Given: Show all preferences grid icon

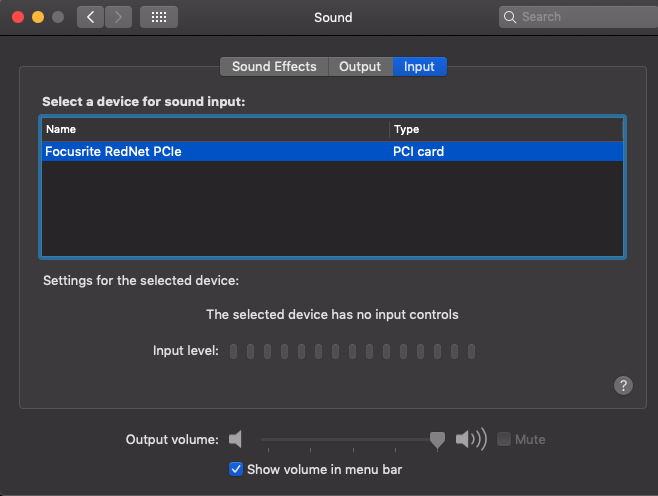Looking at the screenshot, I should click(x=159, y=17).
